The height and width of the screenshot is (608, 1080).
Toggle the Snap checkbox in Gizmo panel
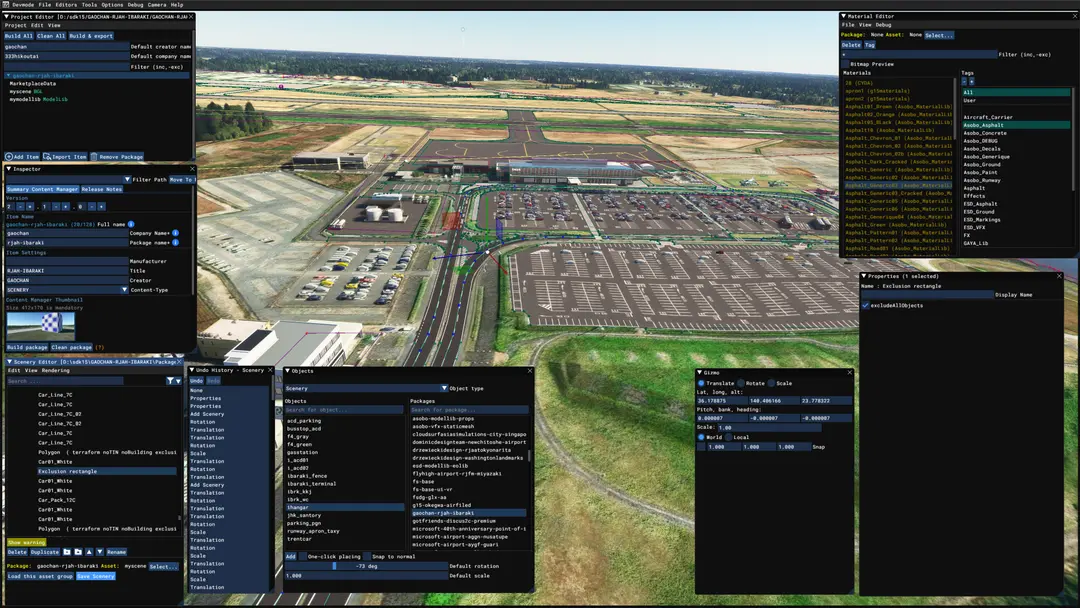pyautogui.click(x=701, y=447)
